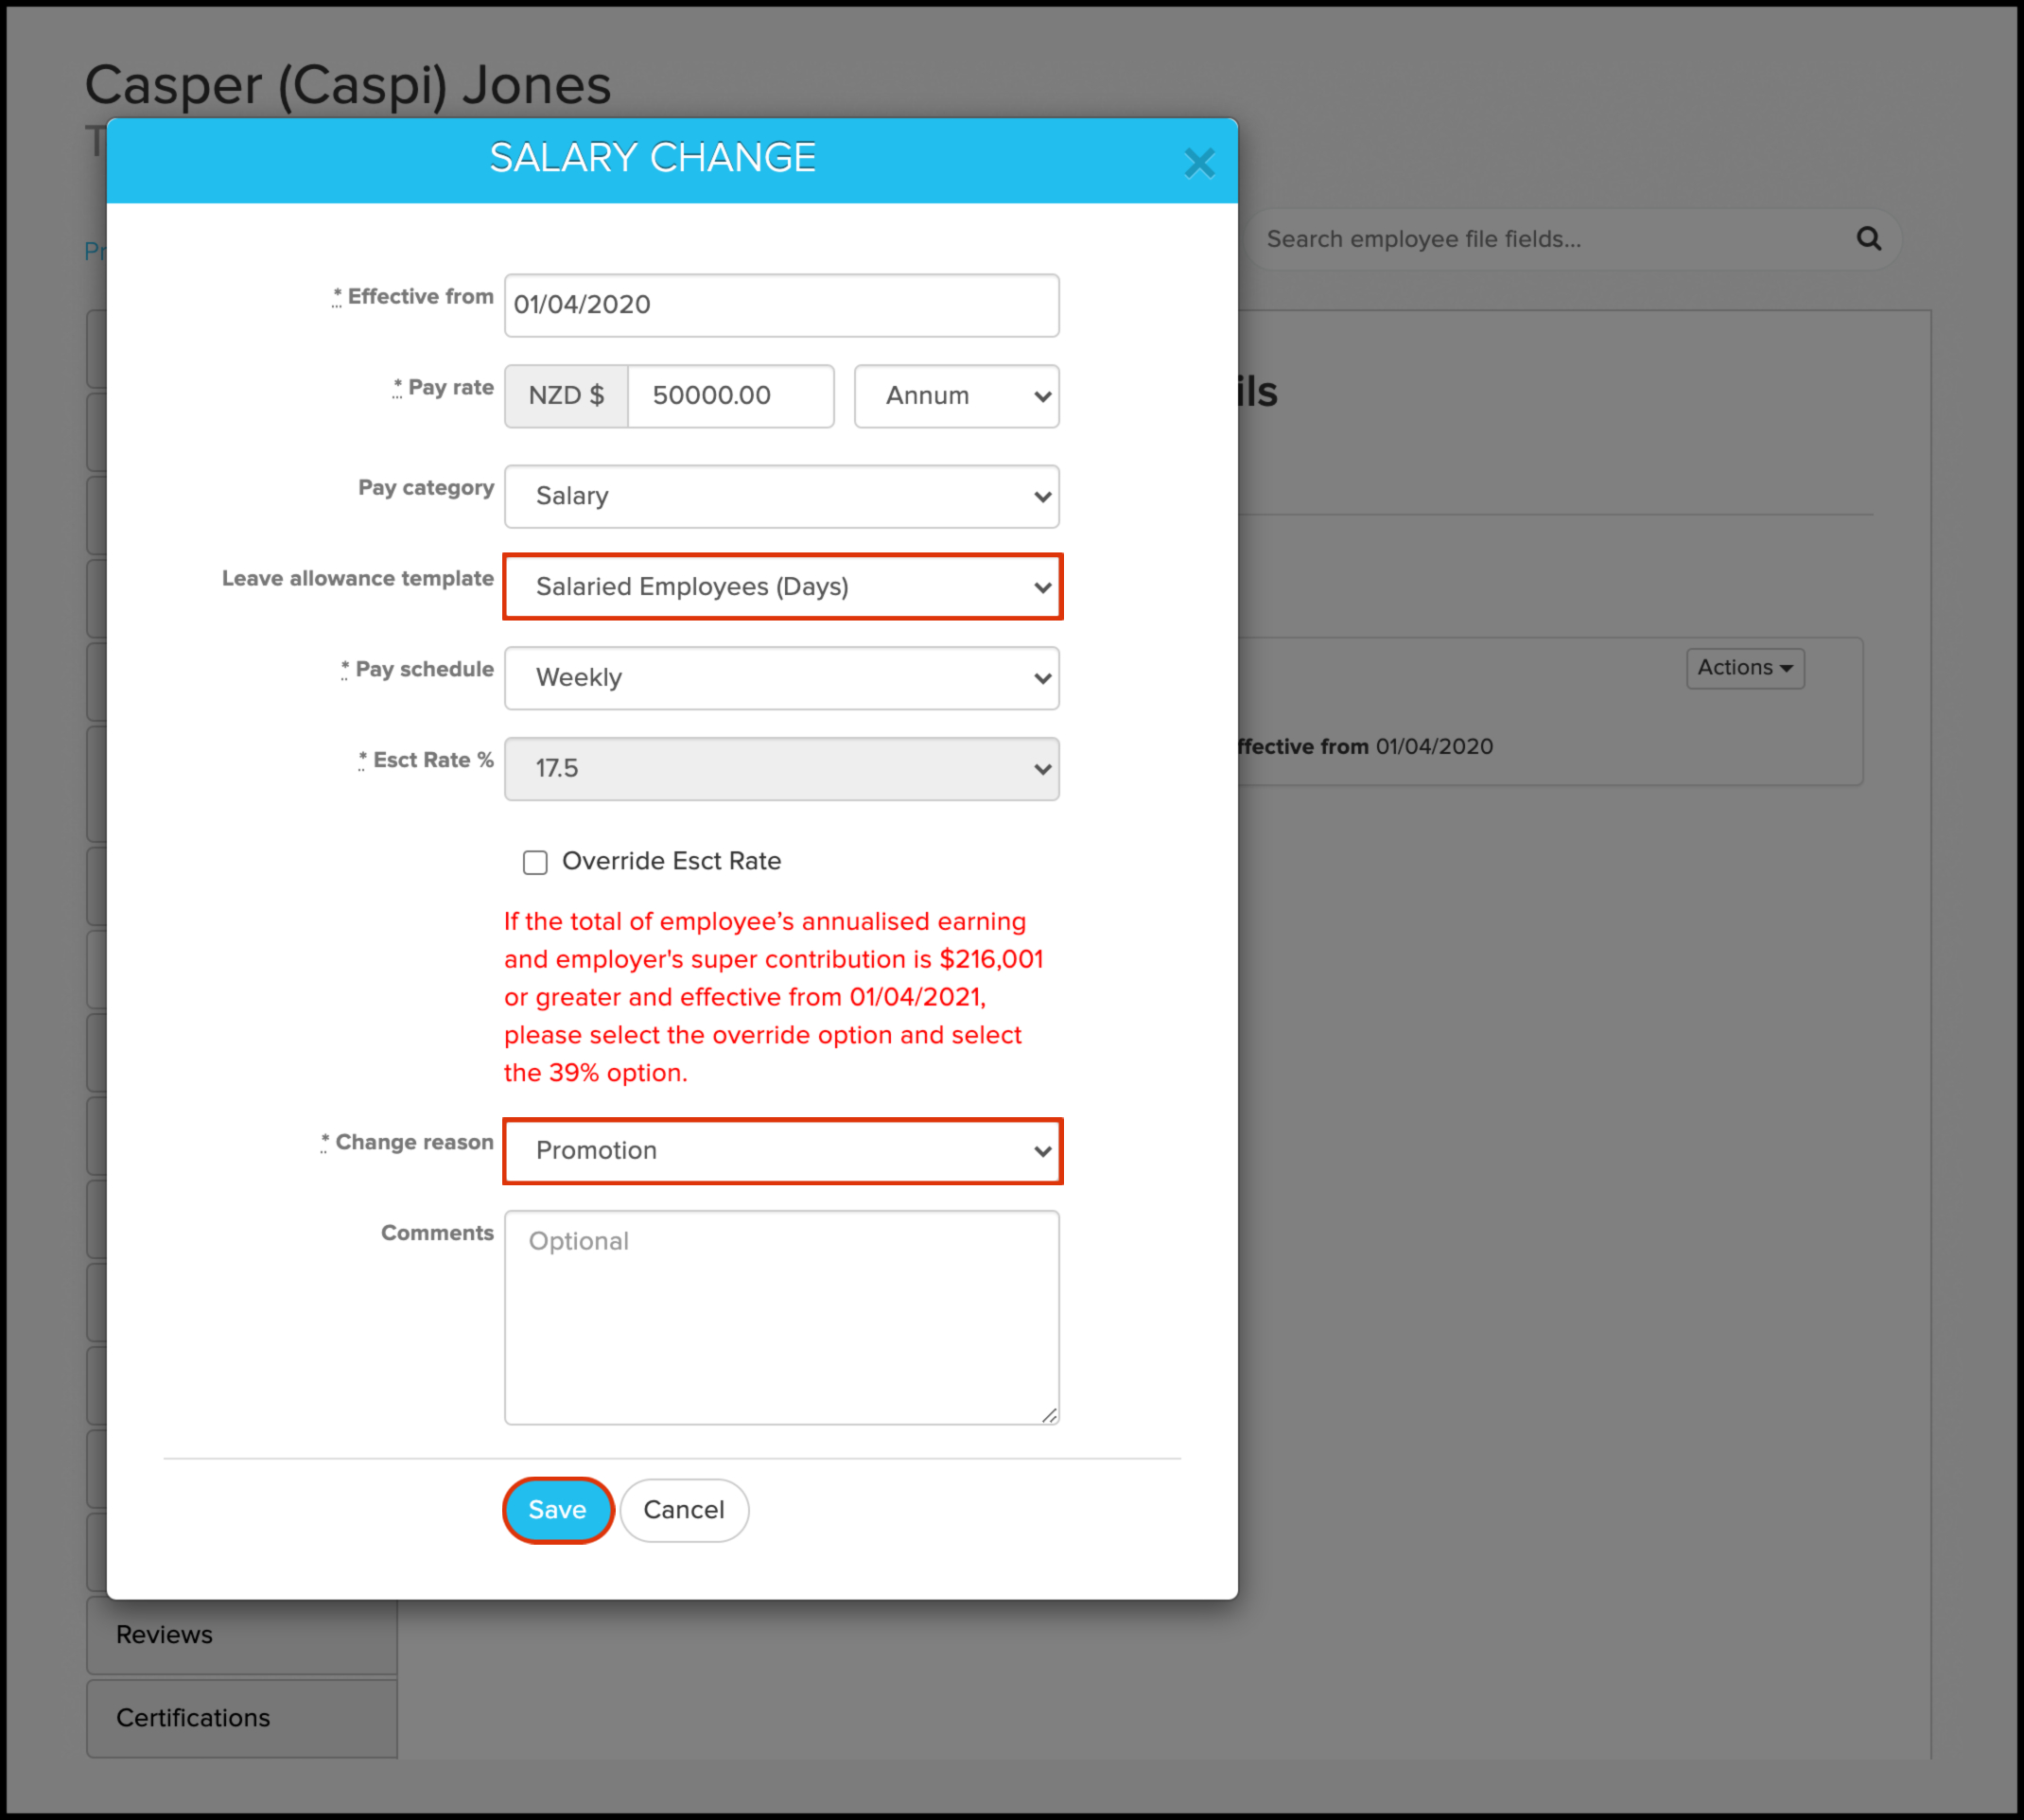Viewport: 2024px width, 1820px height.
Task: Click the search magnifier icon
Action: point(1868,238)
